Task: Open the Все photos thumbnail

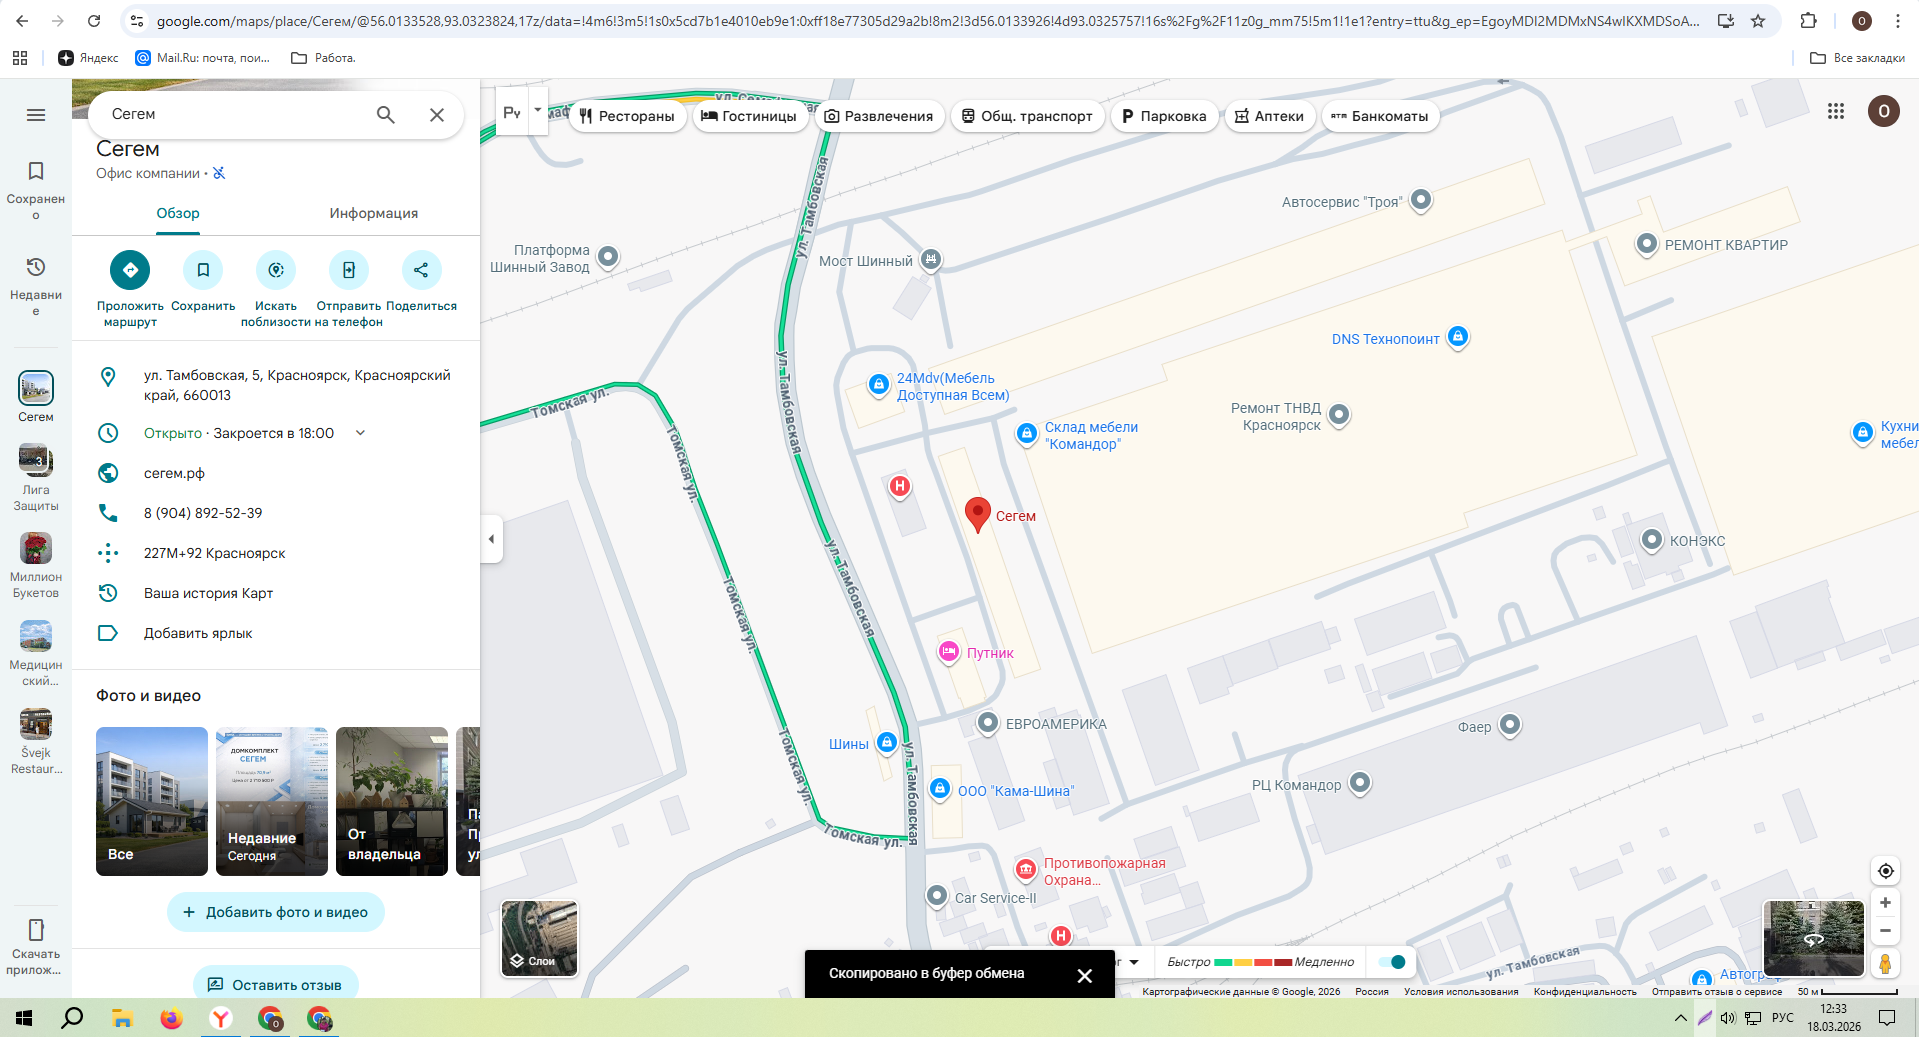Action: (x=152, y=801)
